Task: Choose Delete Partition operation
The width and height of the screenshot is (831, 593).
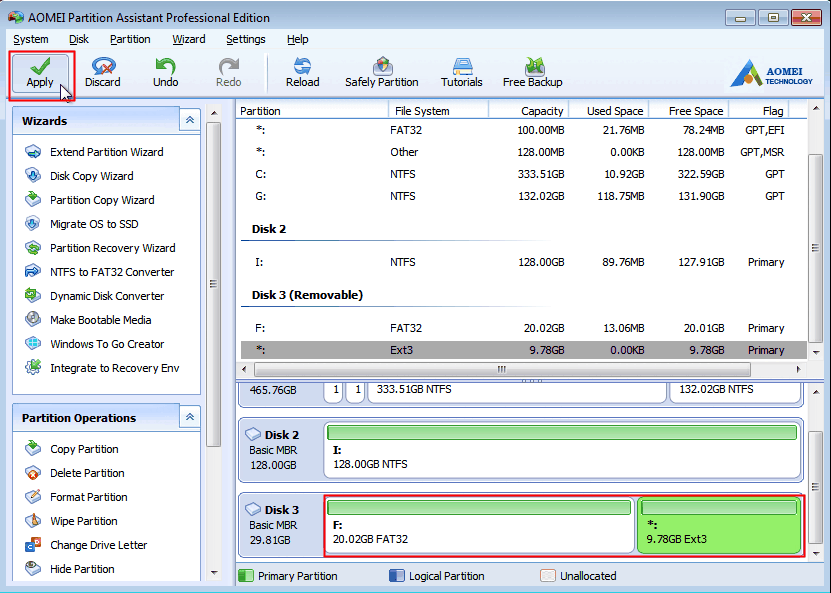Action: point(75,473)
